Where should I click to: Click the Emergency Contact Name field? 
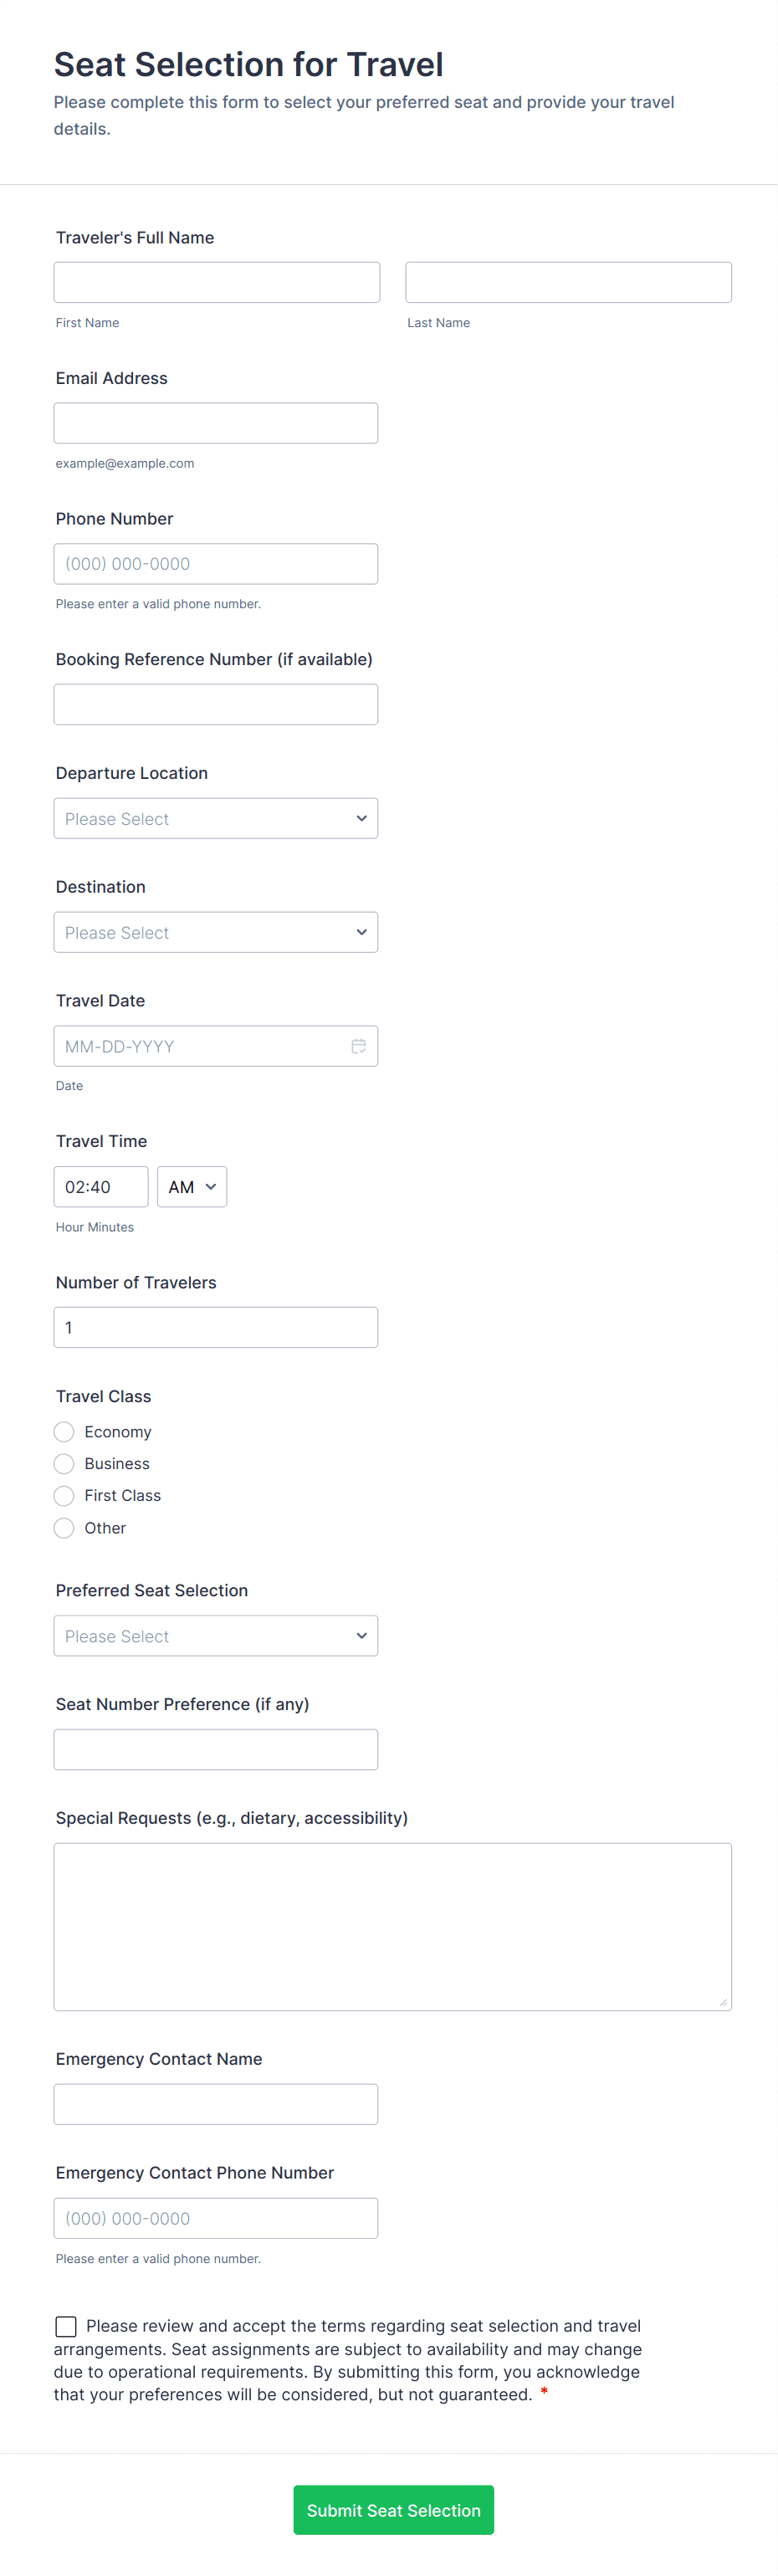[x=216, y=2104]
